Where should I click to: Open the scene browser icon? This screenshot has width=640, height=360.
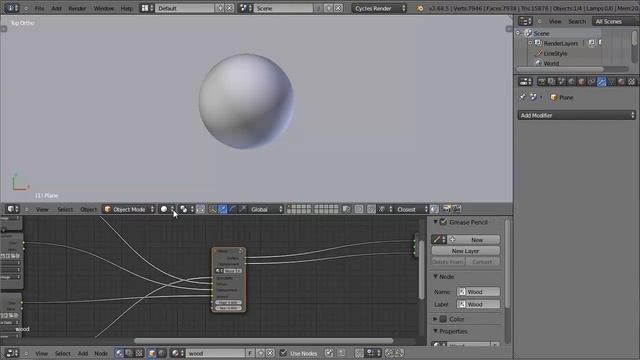(x=245, y=8)
